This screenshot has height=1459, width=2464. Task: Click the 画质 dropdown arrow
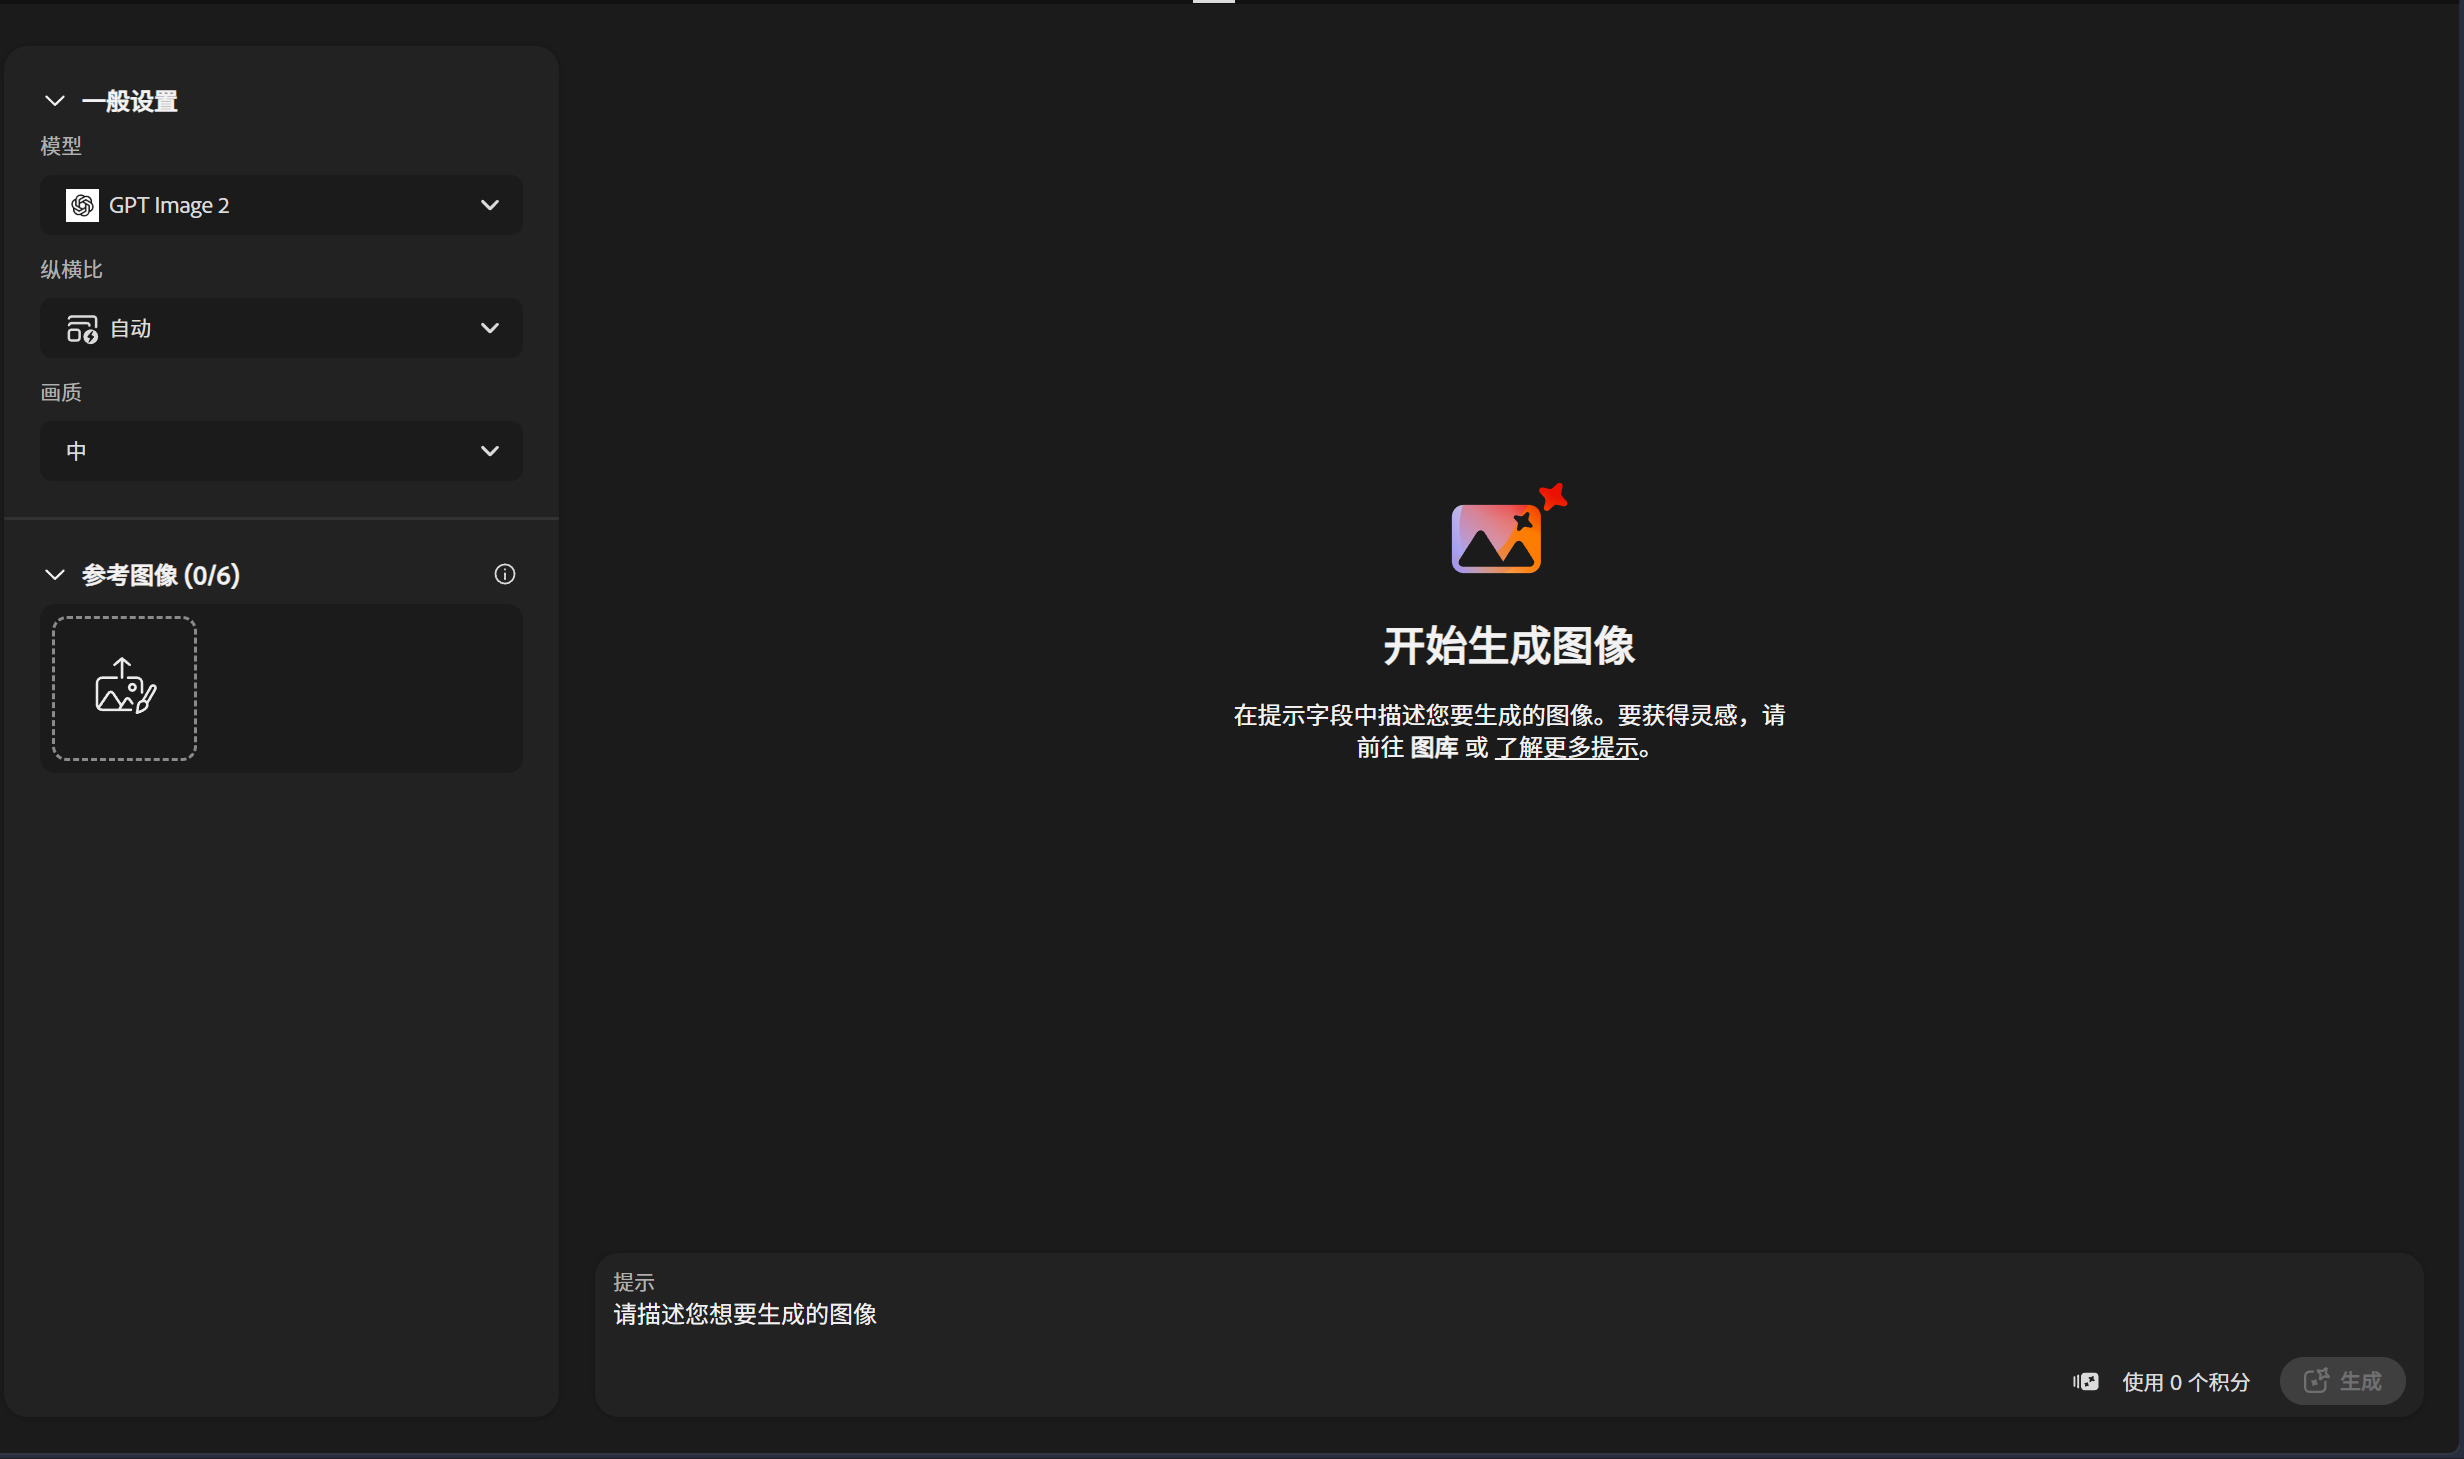point(490,451)
